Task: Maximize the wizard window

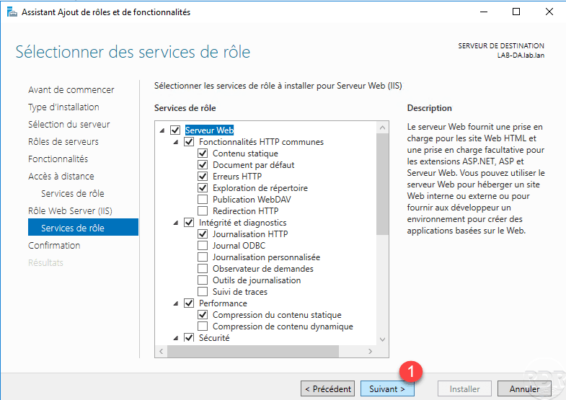Action: (x=516, y=12)
